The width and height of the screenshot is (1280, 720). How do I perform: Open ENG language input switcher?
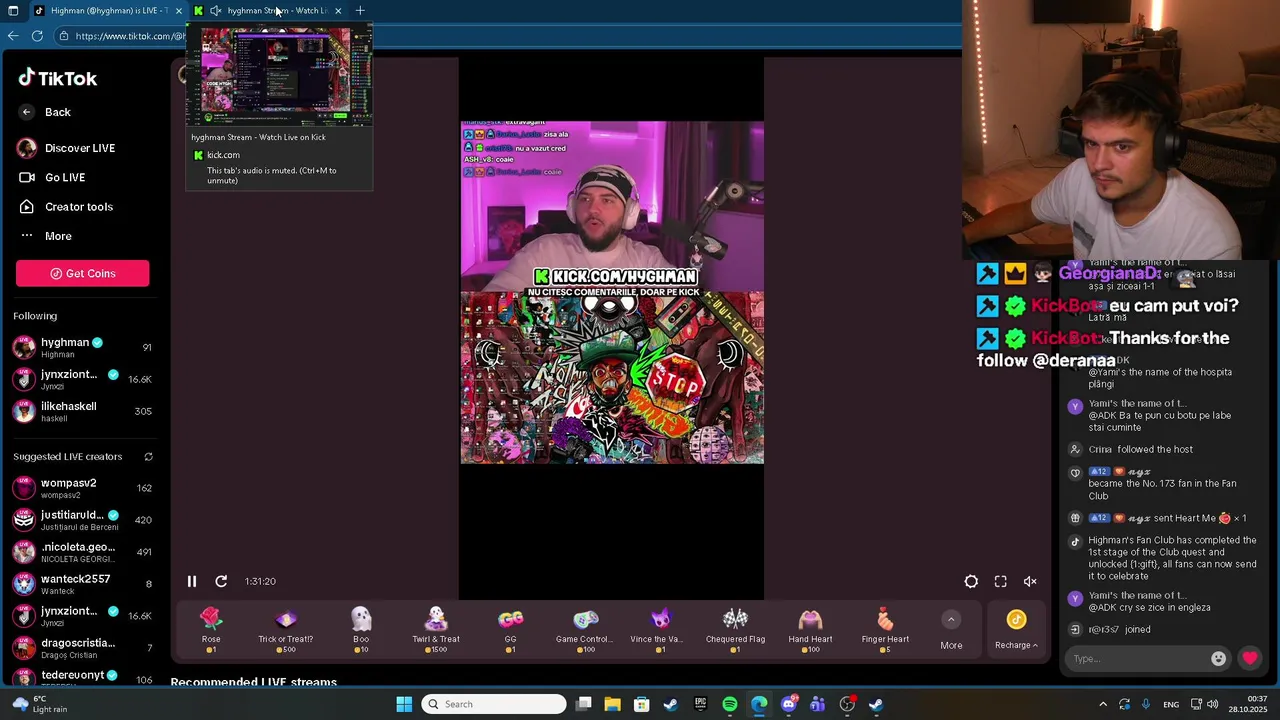click(1171, 704)
